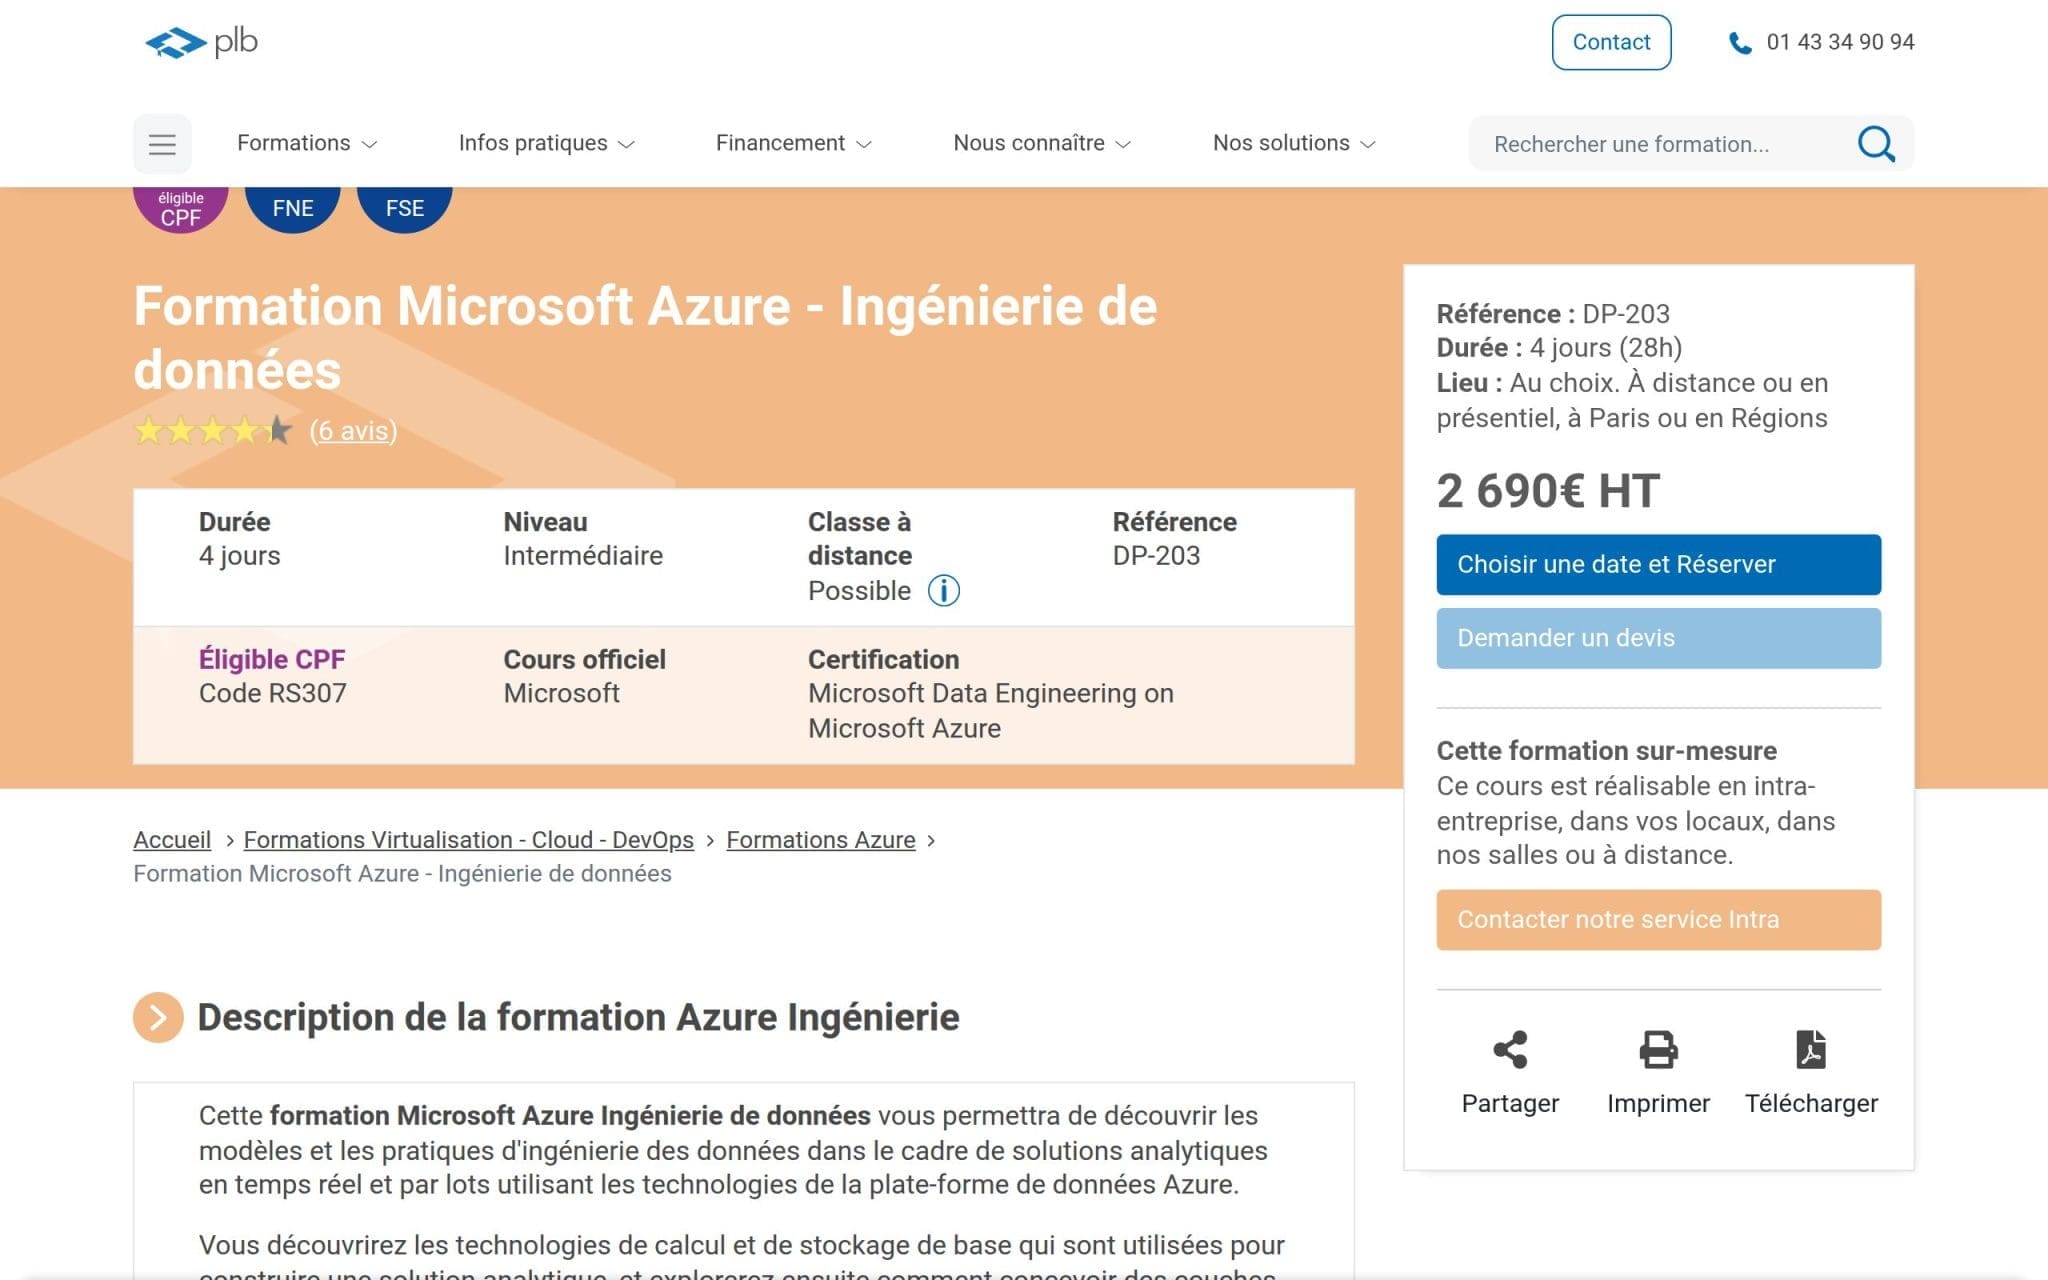Expand the Financement dropdown
The image size is (2048, 1280).
(794, 143)
